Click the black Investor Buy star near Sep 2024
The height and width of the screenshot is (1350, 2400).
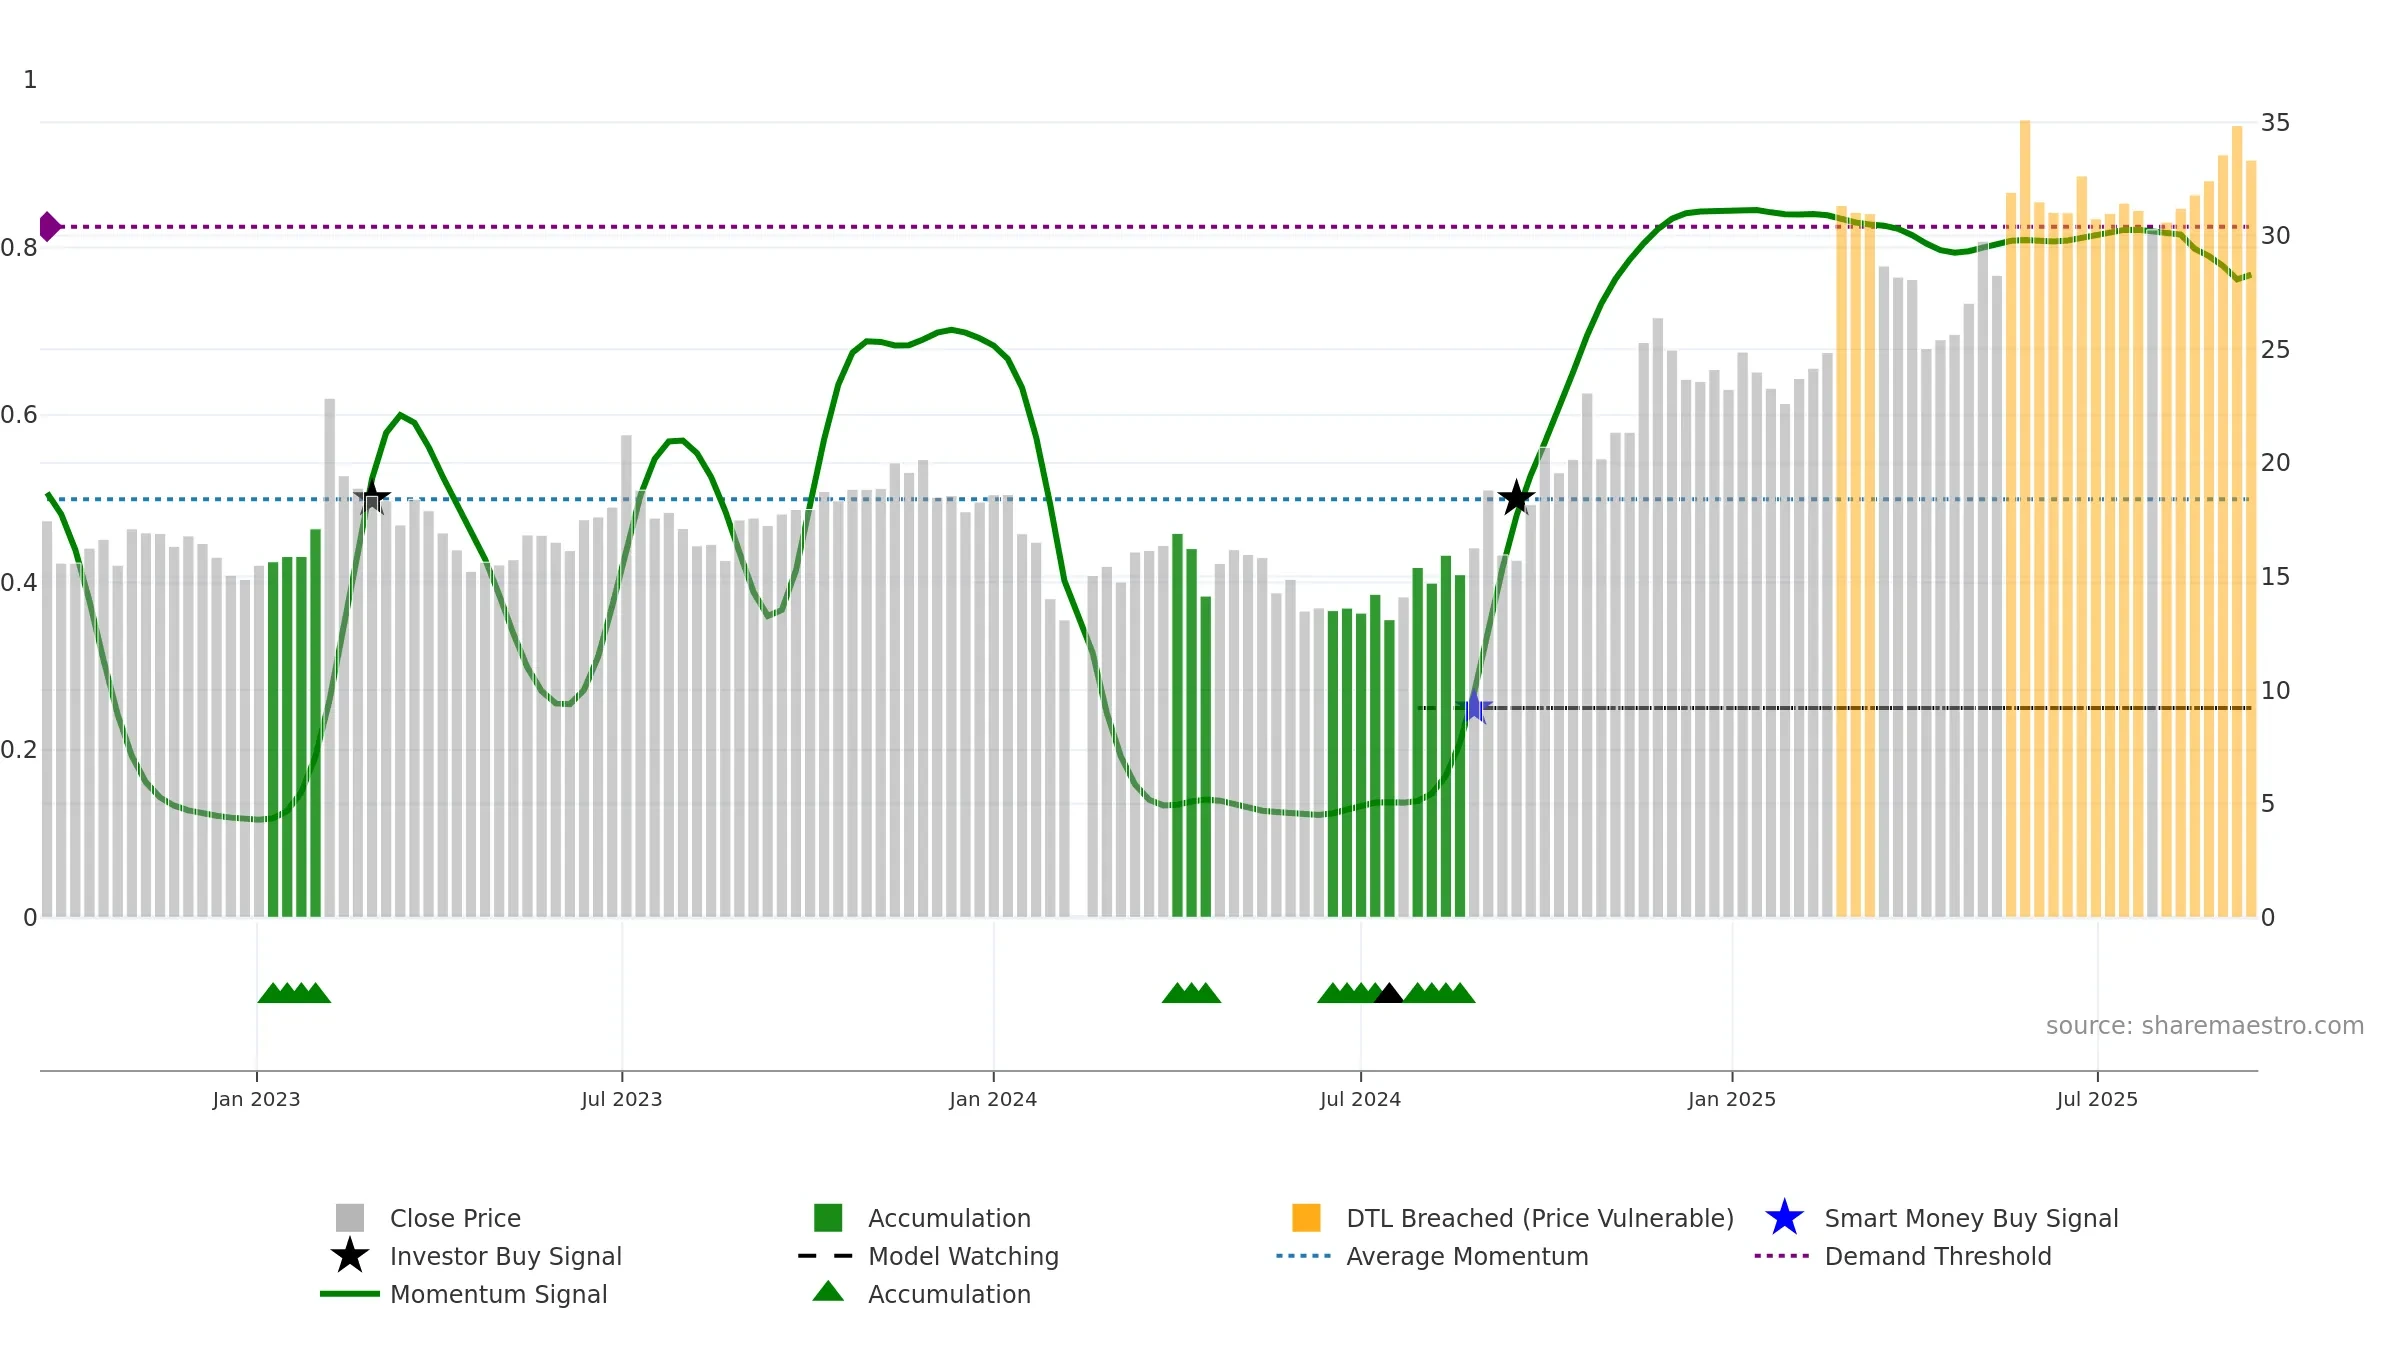(x=1516, y=497)
